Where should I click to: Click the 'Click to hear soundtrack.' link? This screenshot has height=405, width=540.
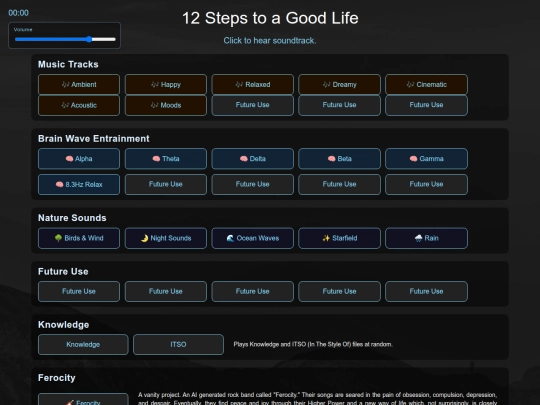coord(270,41)
